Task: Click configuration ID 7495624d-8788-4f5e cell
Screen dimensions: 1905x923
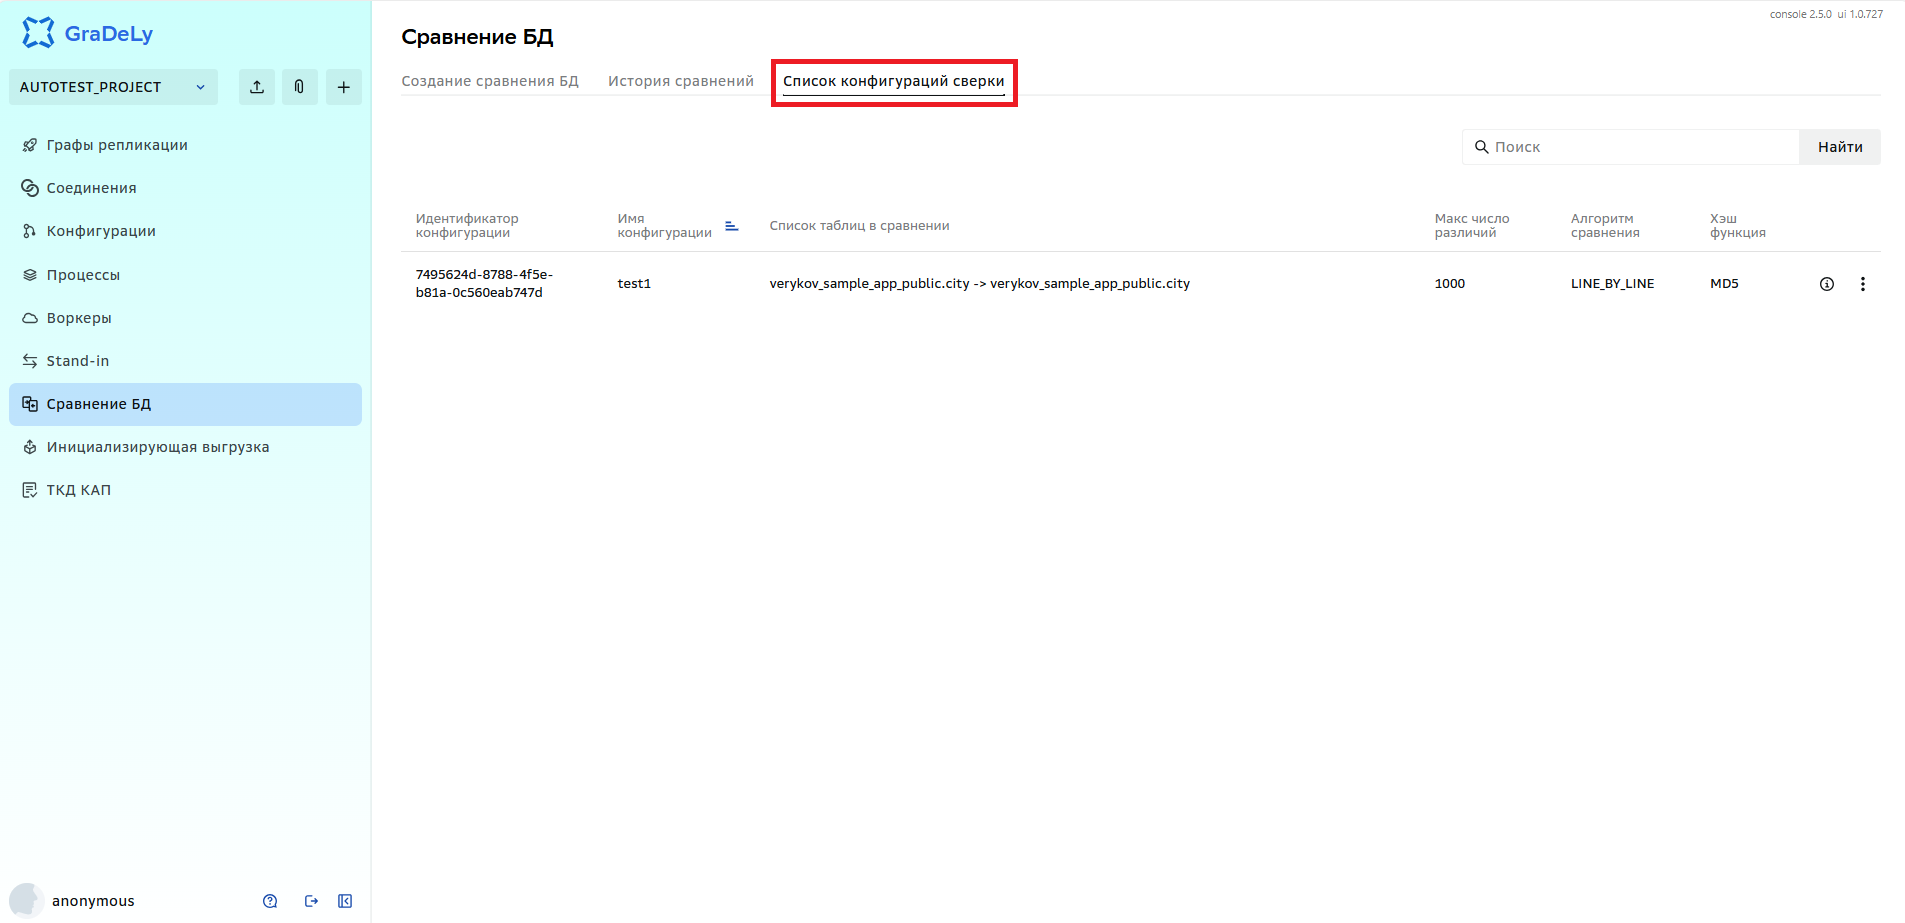Action: click(x=484, y=284)
